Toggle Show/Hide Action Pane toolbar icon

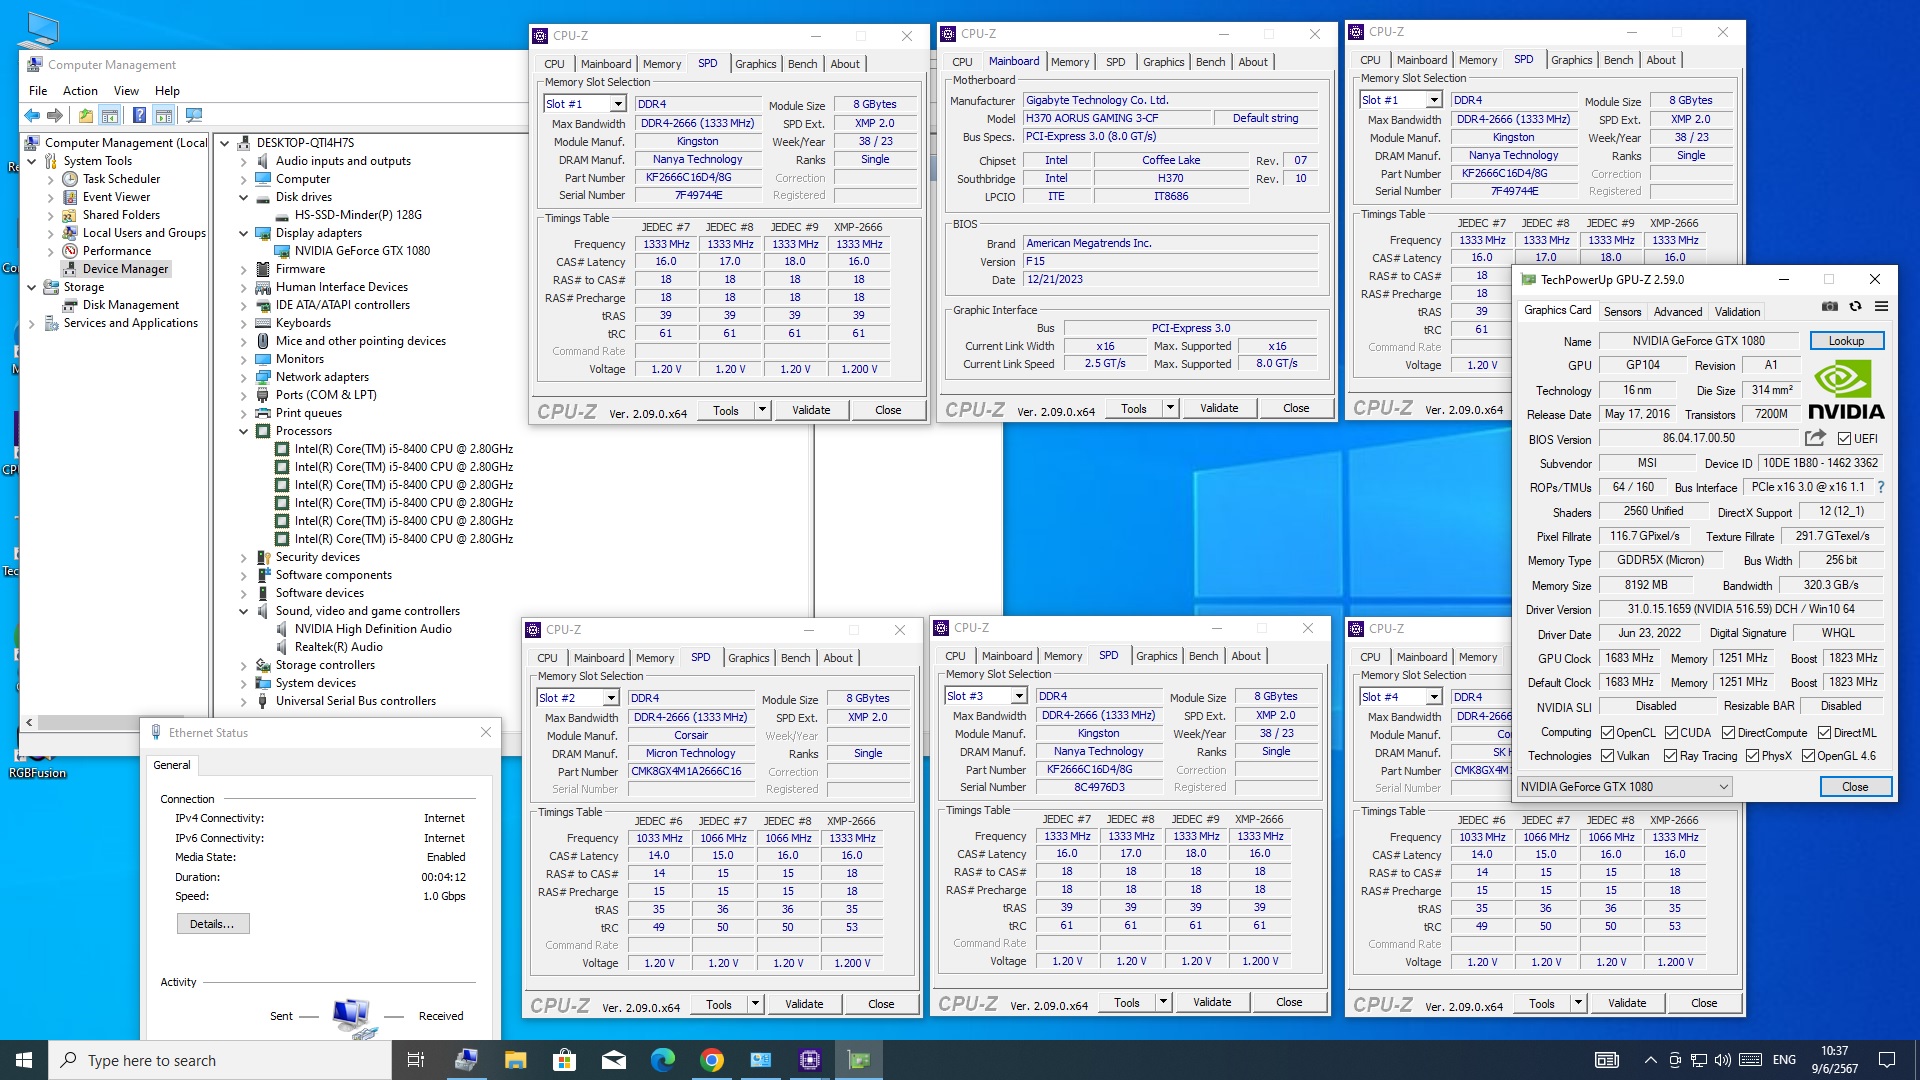pyautogui.click(x=164, y=116)
